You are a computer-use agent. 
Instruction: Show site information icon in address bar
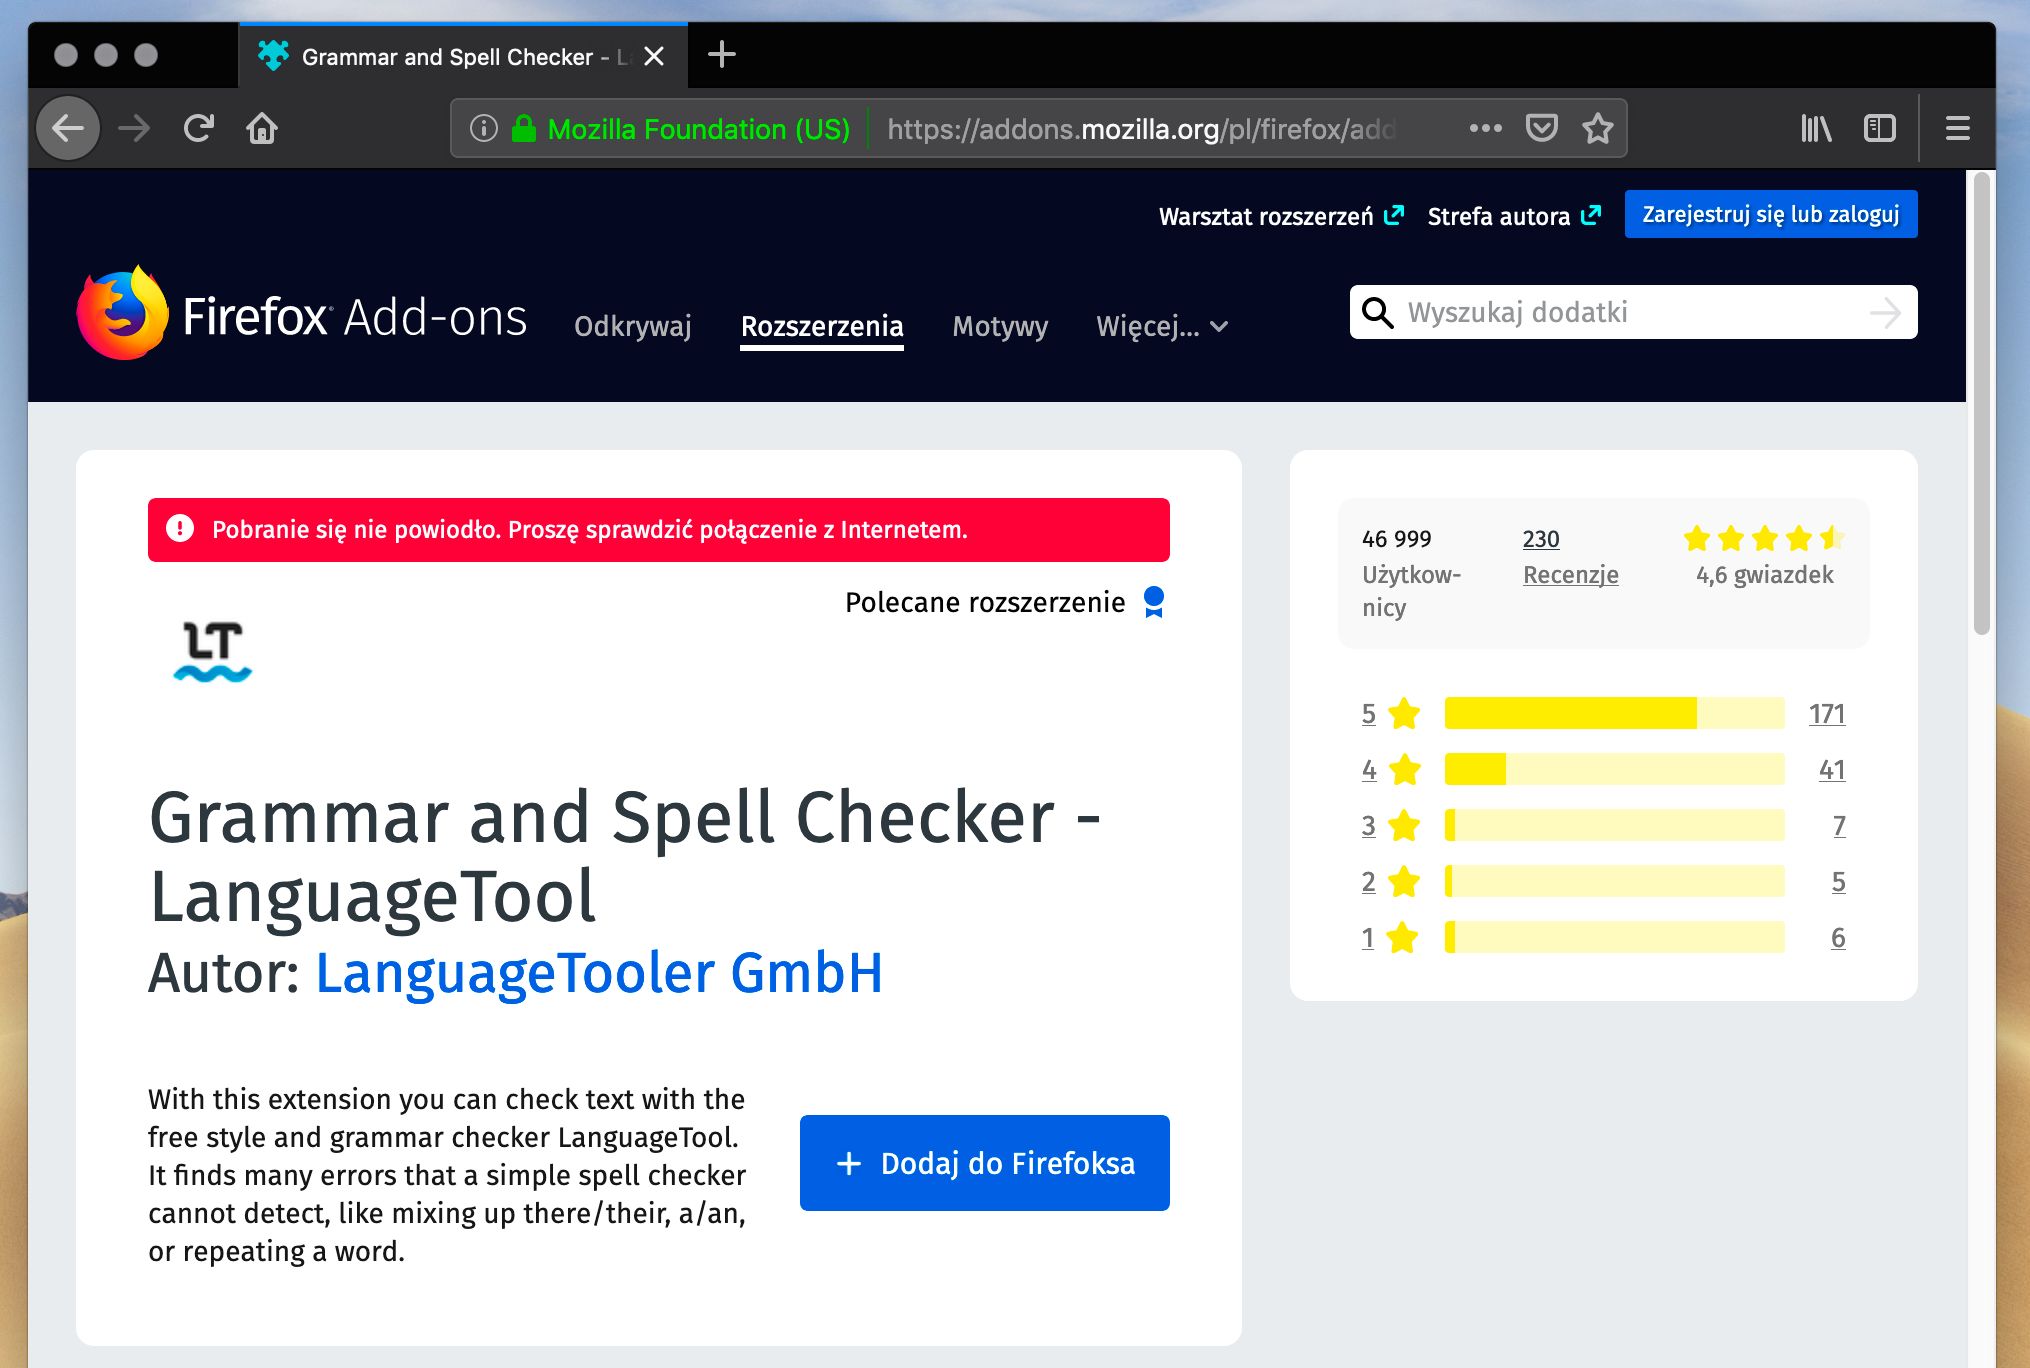[x=484, y=128]
